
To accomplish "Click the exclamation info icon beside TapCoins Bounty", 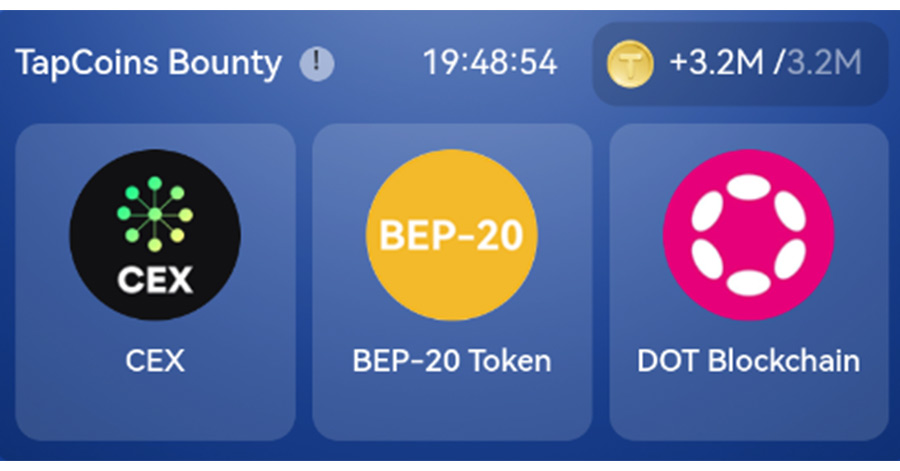I will (x=317, y=63).
